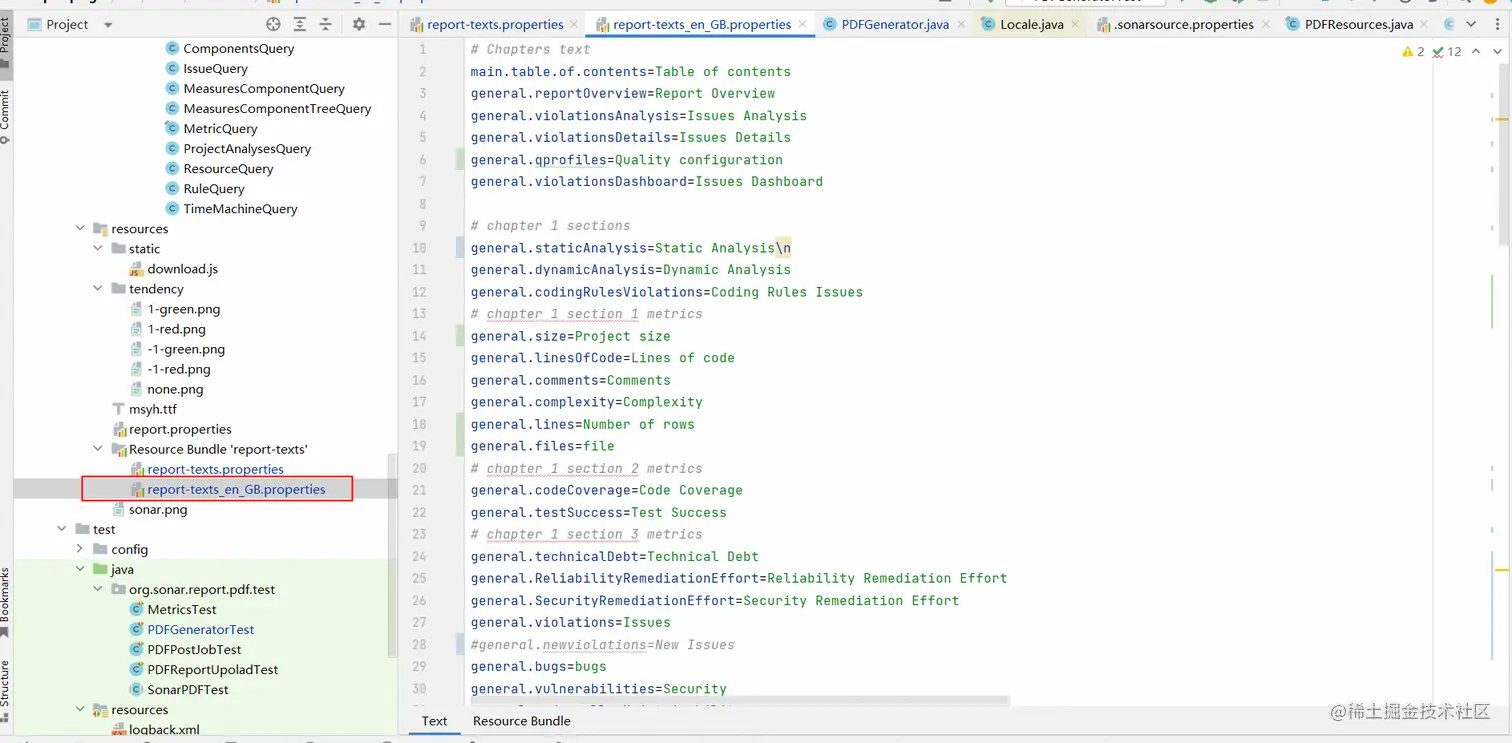Switch to the Resource Bundle editor tab

[x=521, y=721]
